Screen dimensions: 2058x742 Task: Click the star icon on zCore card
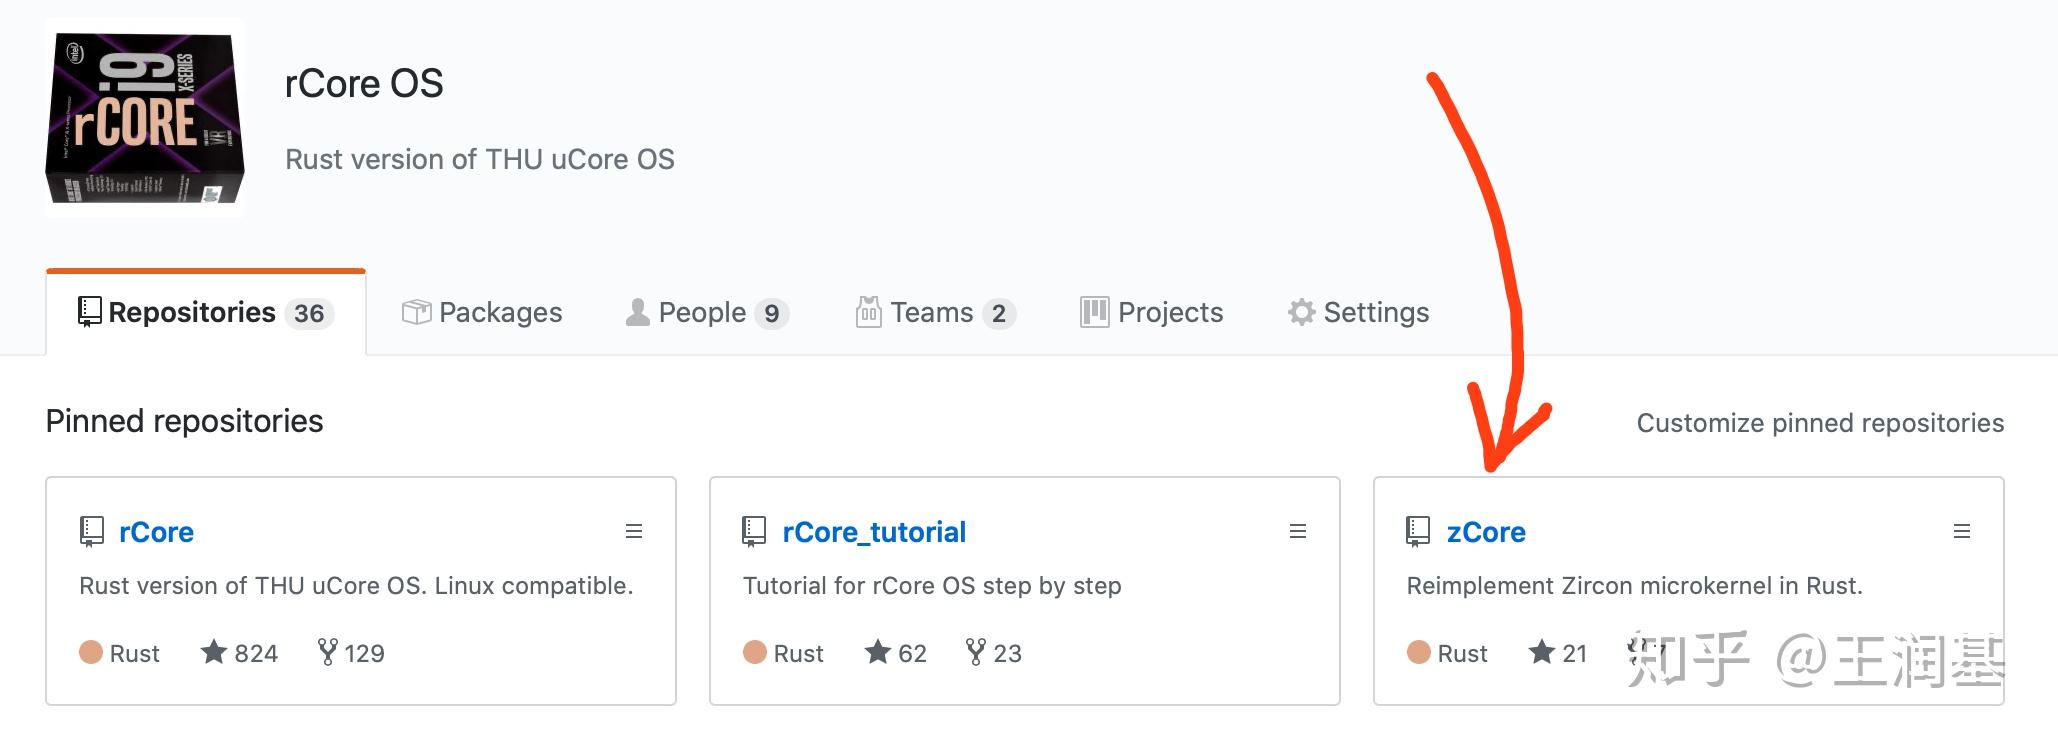click(1542, 653)
